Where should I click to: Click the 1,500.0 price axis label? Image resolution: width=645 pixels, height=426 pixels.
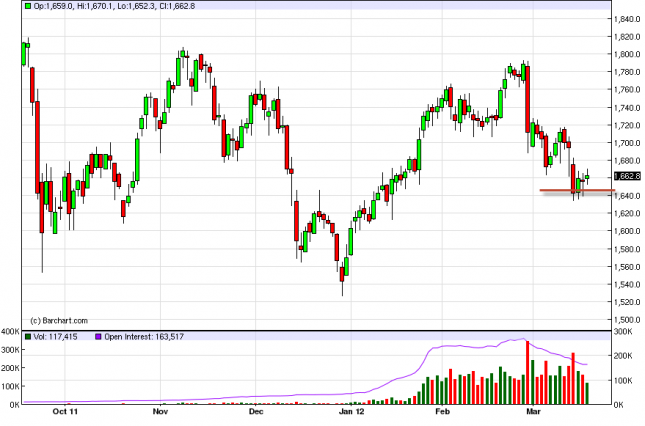(x=627, y=320)
